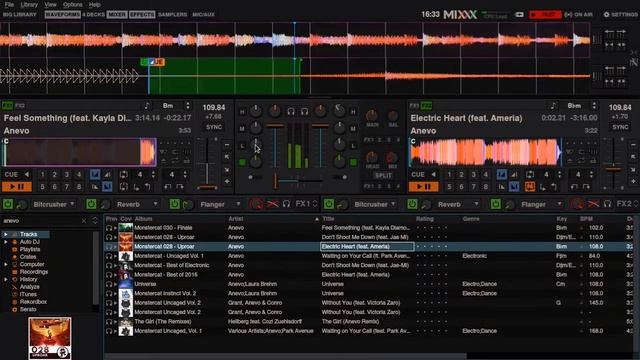Viewport: 640px width, 360px height.
Task: Click FX2 headphone monitoring icon in effects row
Action: click(x=607, y=204)
